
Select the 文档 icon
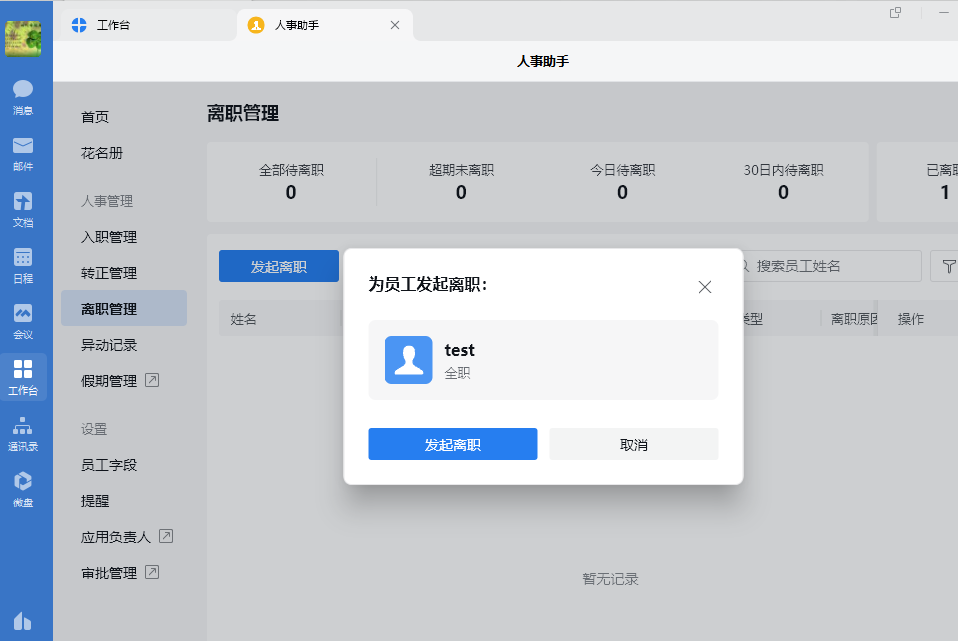pos(22,208)
